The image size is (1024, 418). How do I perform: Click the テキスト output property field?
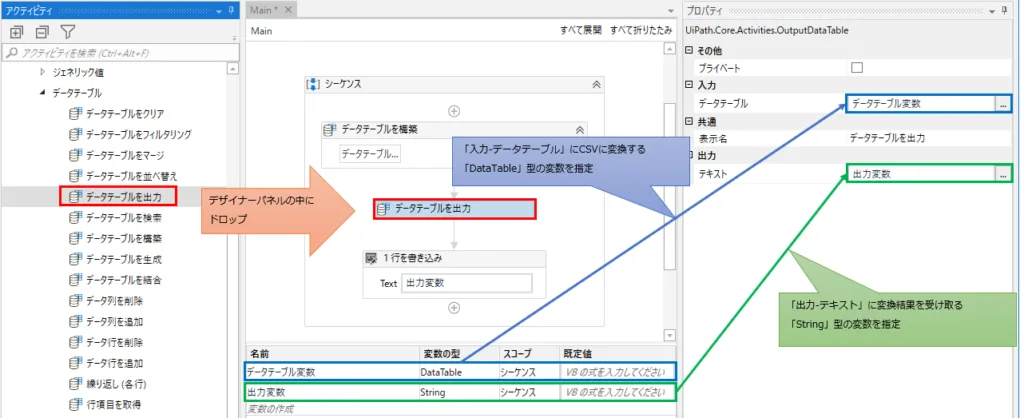[x=921, y=174]
